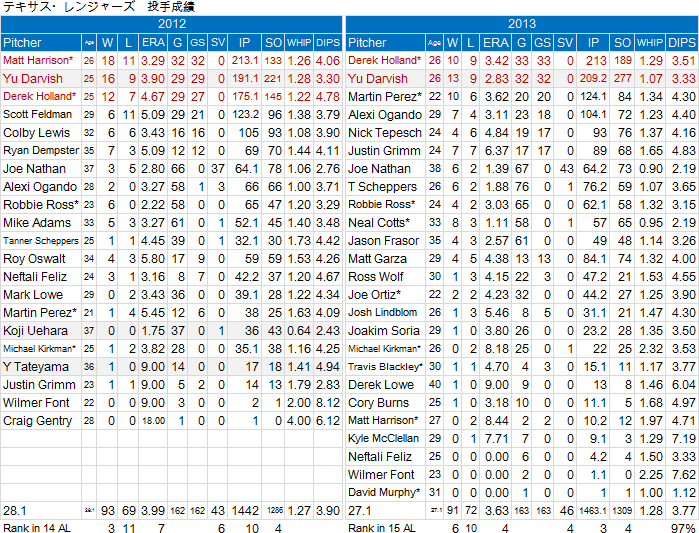Screen dimensions: 699x533
Task: Select Derek Holland* in the 2013 table
Action: (384, 60)
